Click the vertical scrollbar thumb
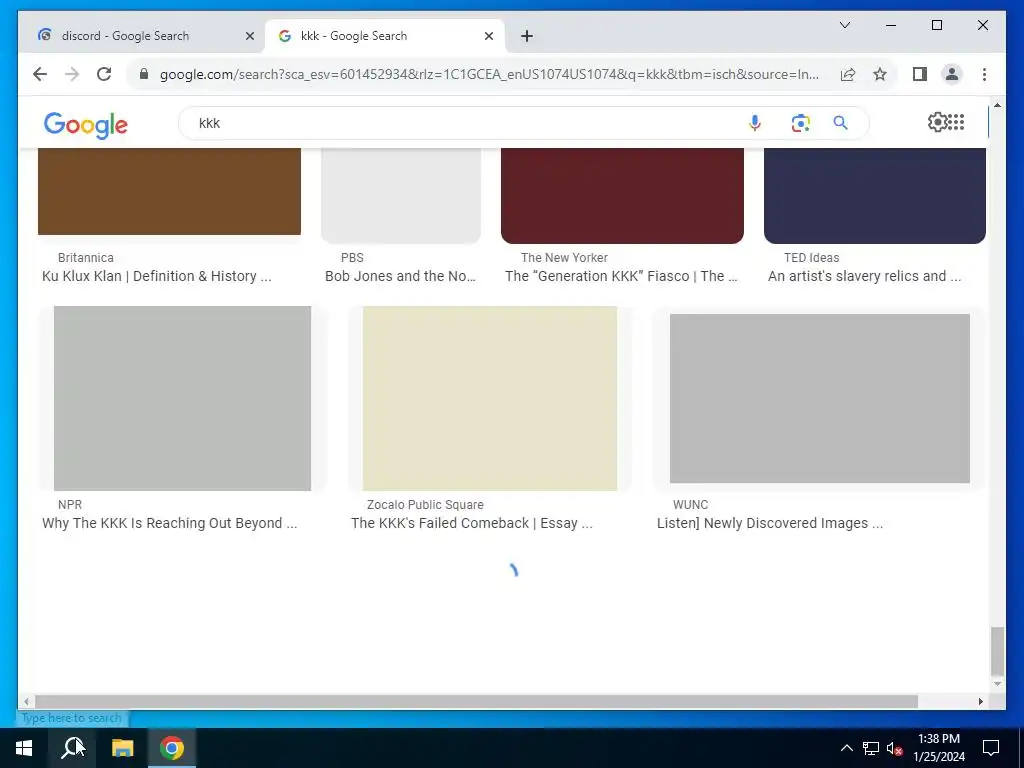1024x768 pixels. (997, 651)
